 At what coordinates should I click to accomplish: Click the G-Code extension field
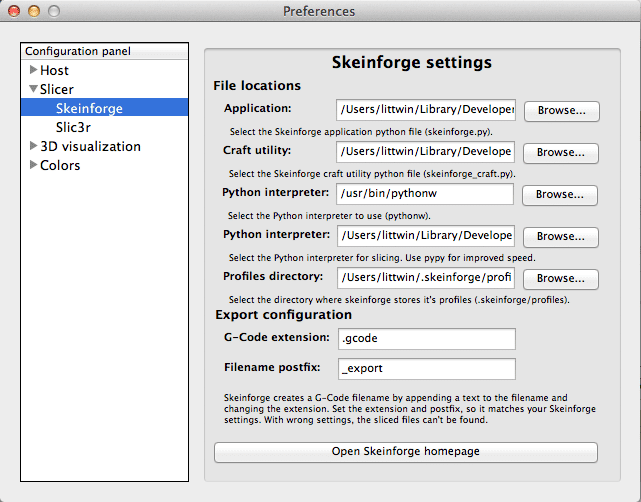click(x=427, y=338)
